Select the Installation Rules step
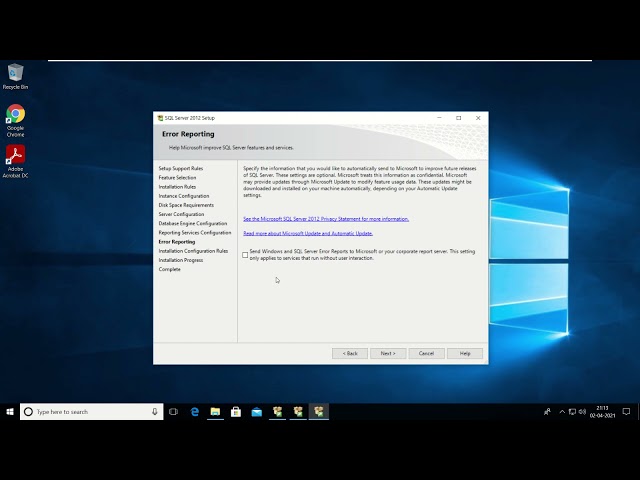Screen dimensions: 640x480 (x=177, y=187)
